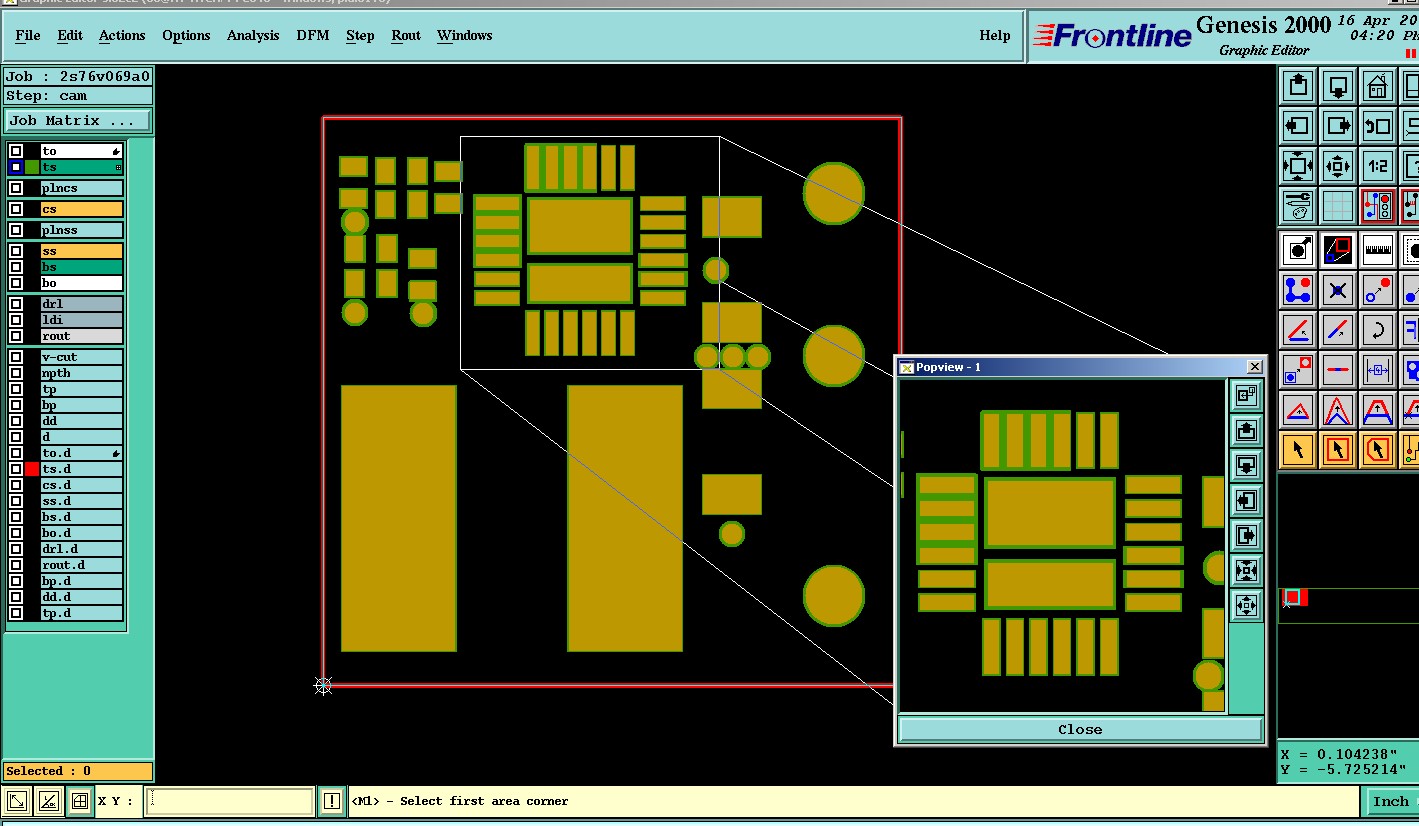This screenshot has height=826, width=1419.
Task: Click the X Y coordinate input field
Action: click(x=230, y=801)
